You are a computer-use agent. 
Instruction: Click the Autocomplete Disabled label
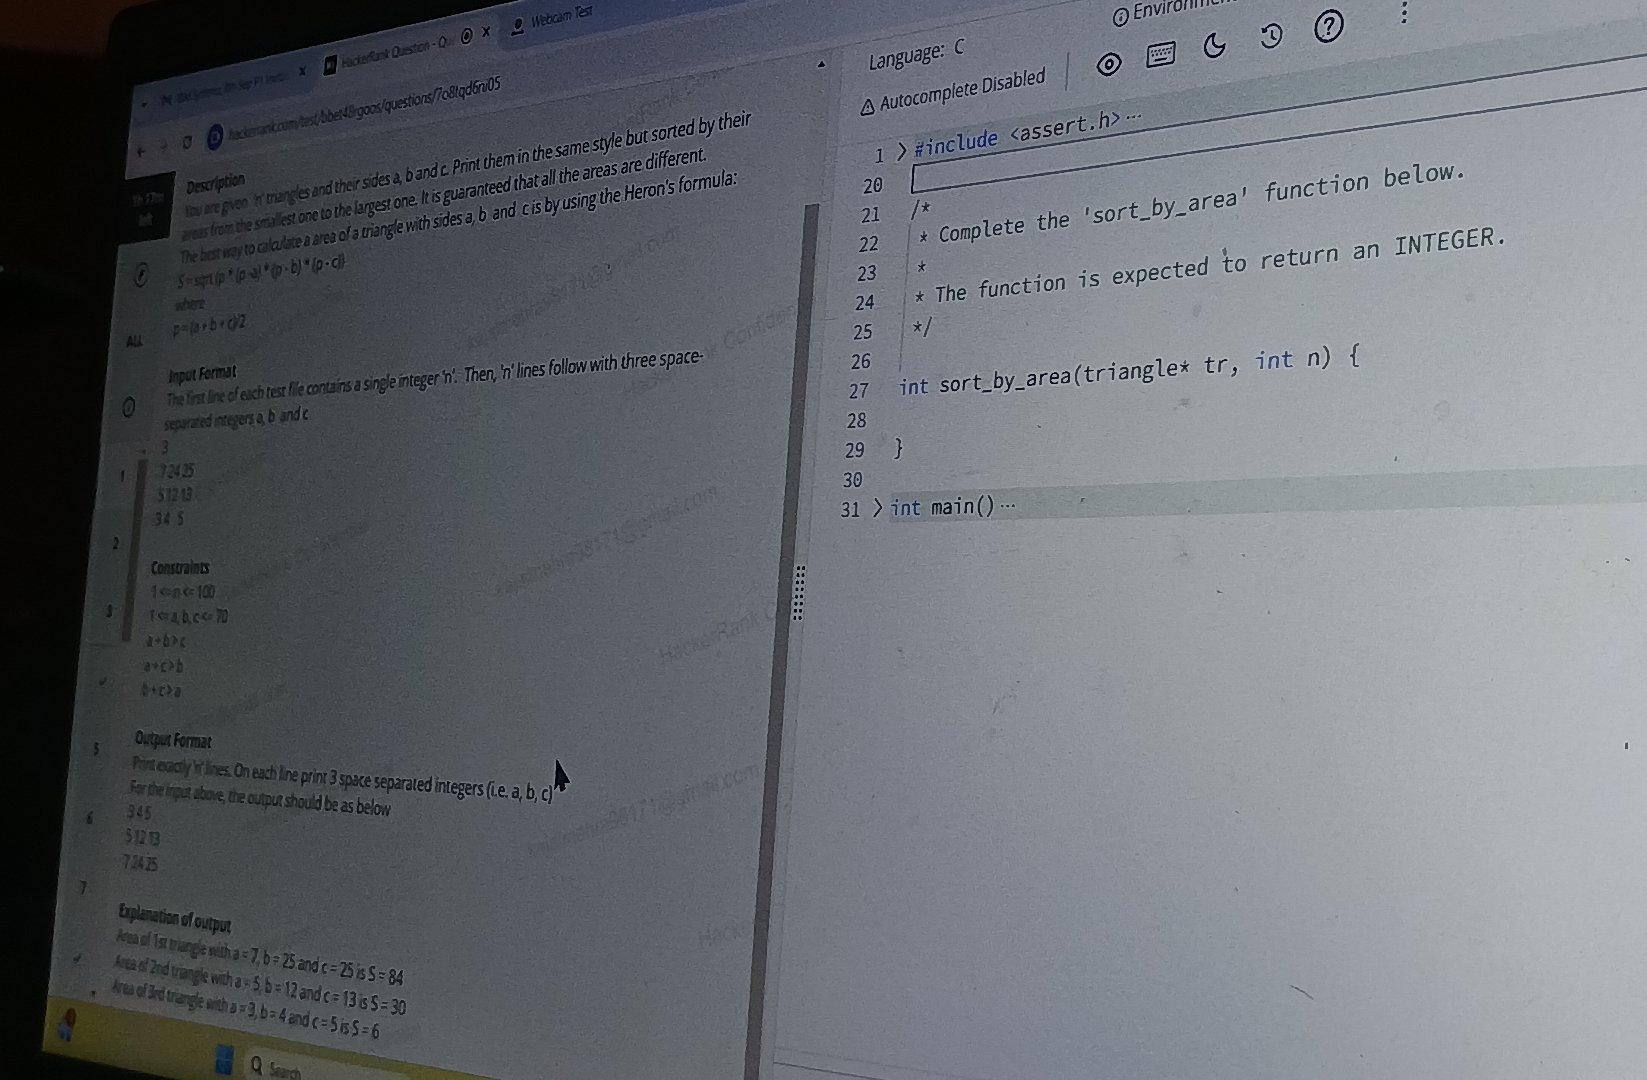[x=962, y=90]
